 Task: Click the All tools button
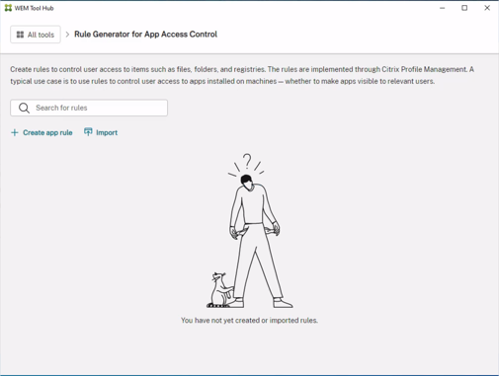(35, 34)
